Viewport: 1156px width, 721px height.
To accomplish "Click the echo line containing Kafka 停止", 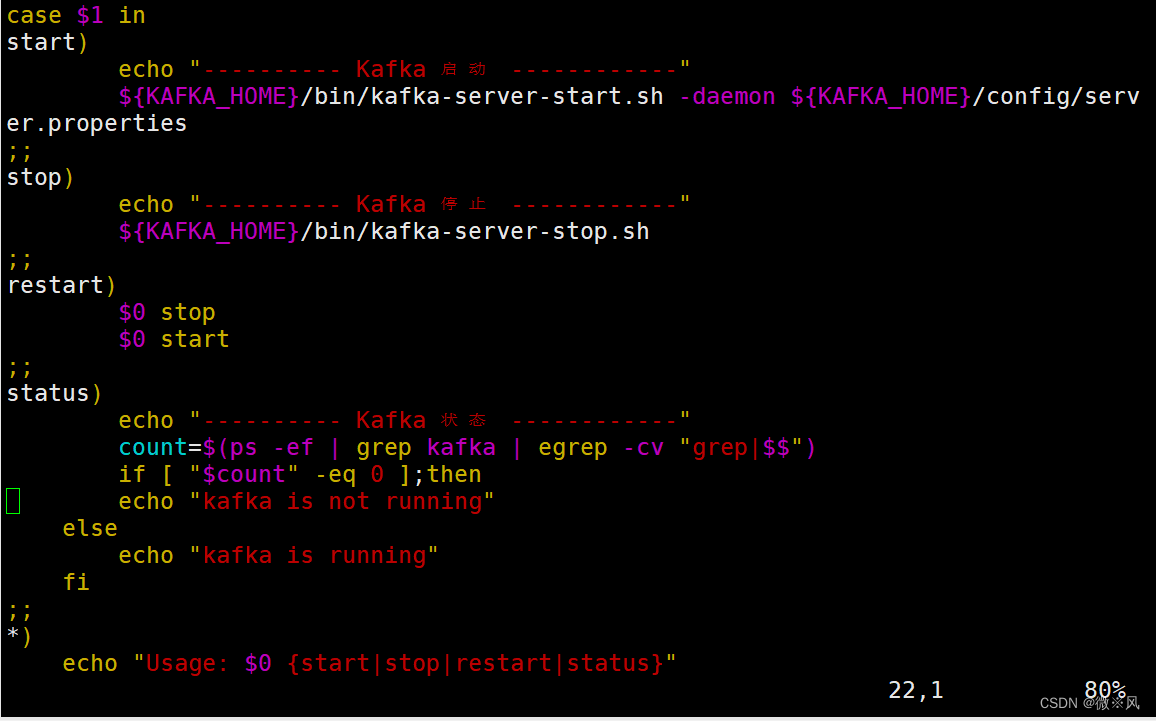I will [404, 204].
